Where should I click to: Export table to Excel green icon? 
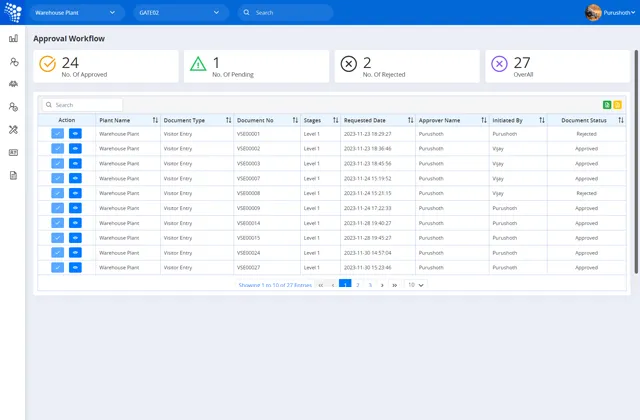point(607,105)
